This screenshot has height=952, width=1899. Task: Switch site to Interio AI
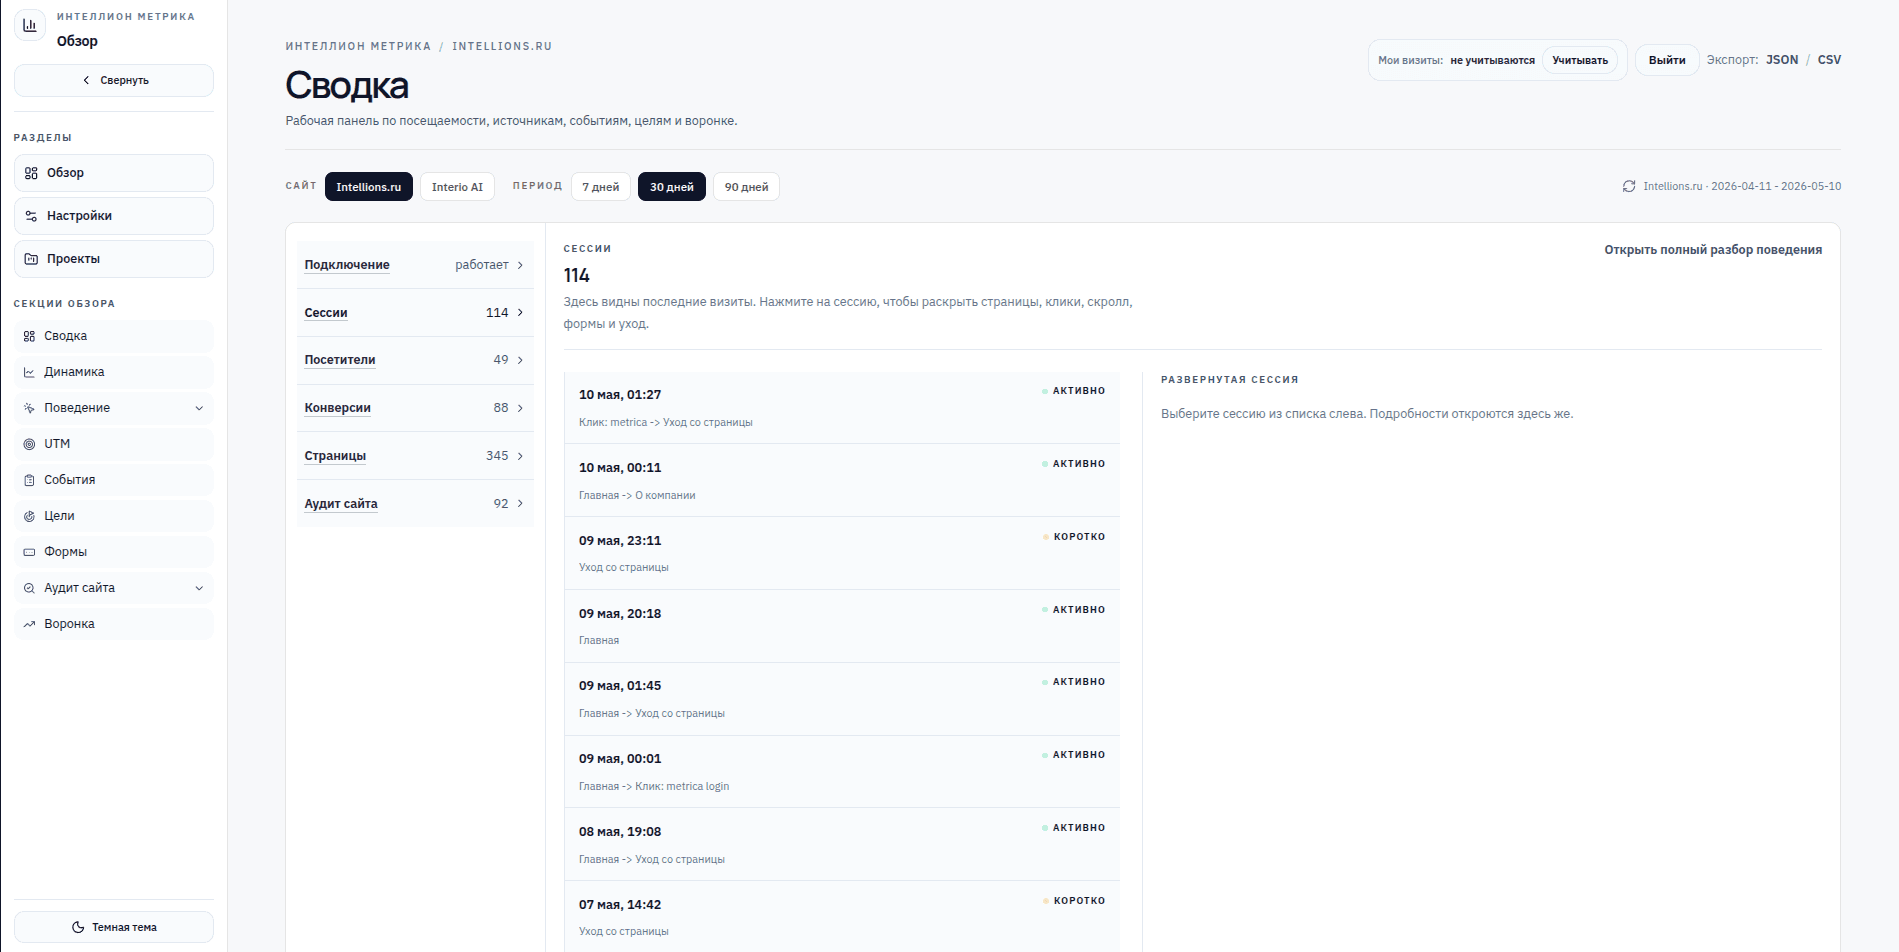[x=457, y=187]
